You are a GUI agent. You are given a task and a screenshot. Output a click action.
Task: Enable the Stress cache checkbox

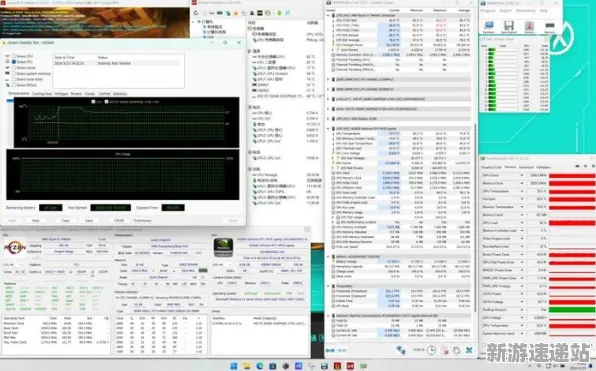coord(14,68)
